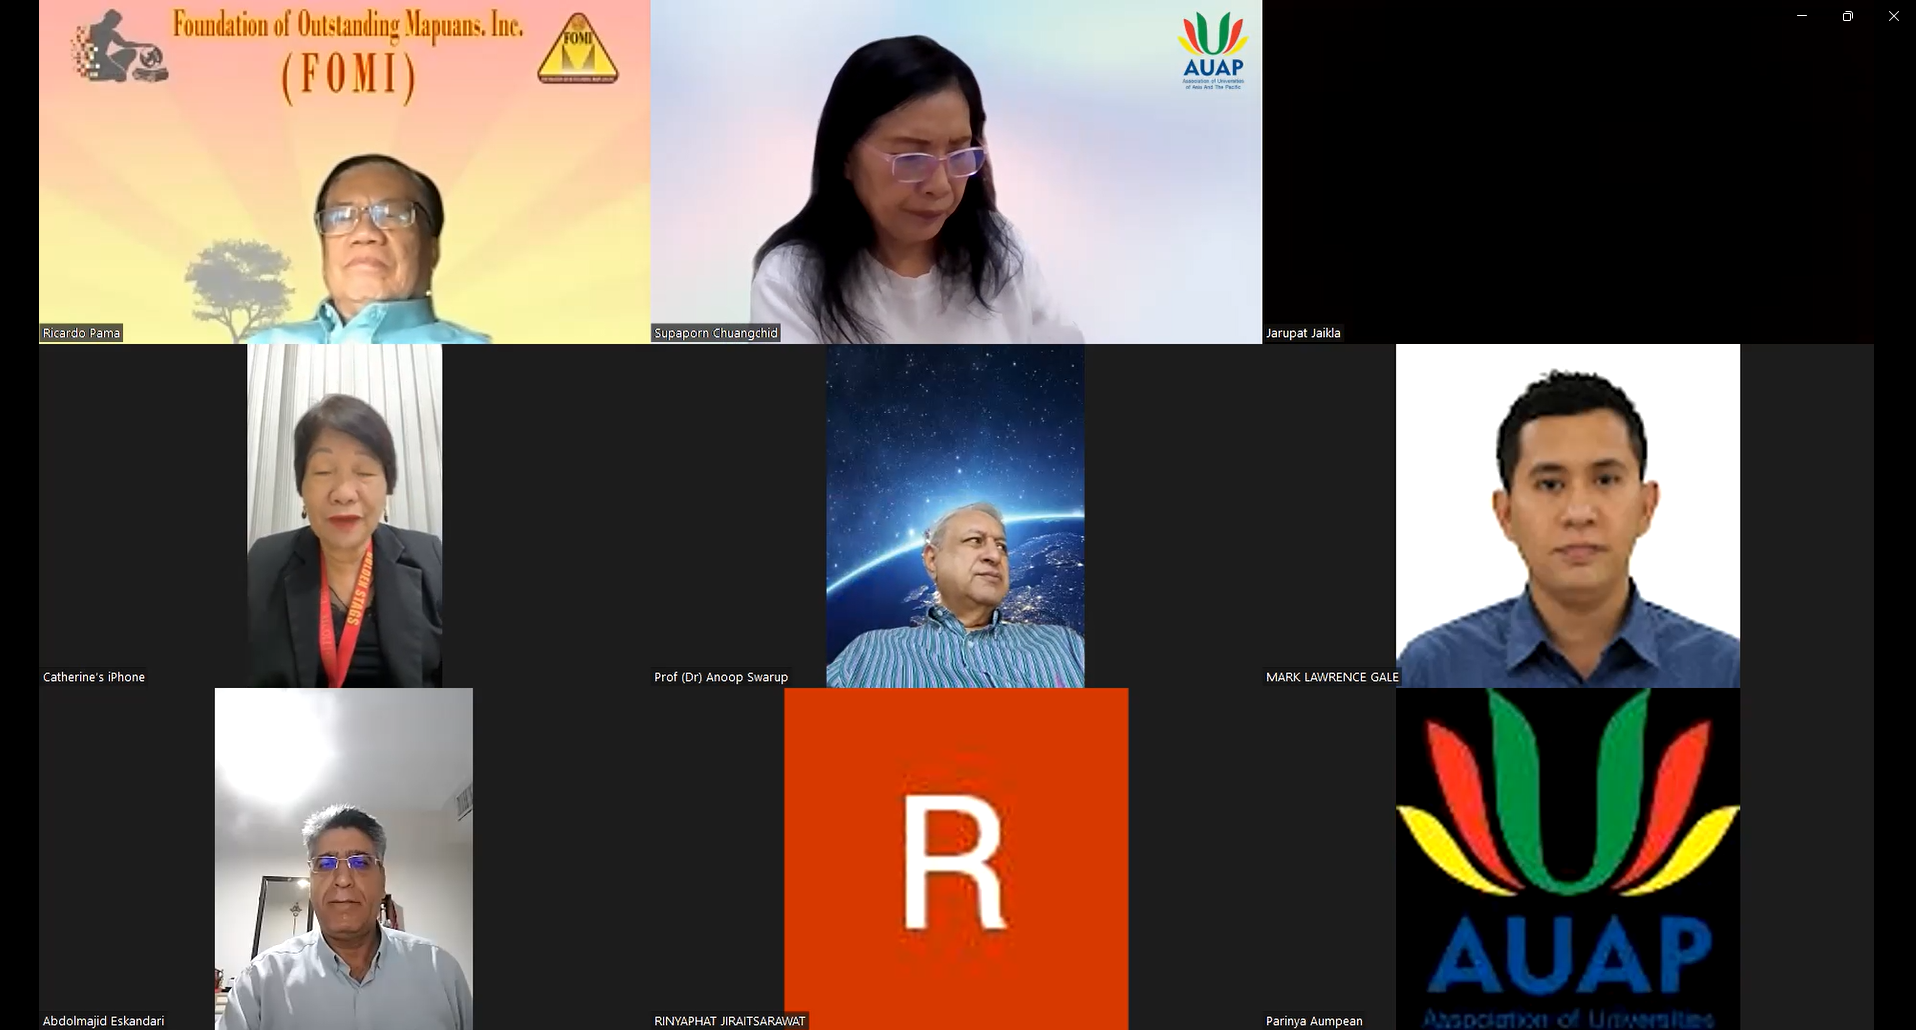The height and width of the screenshot is (1030, 1916).
Task: Click the Ricardo Pama name label
Action: [x=81, y=333]
